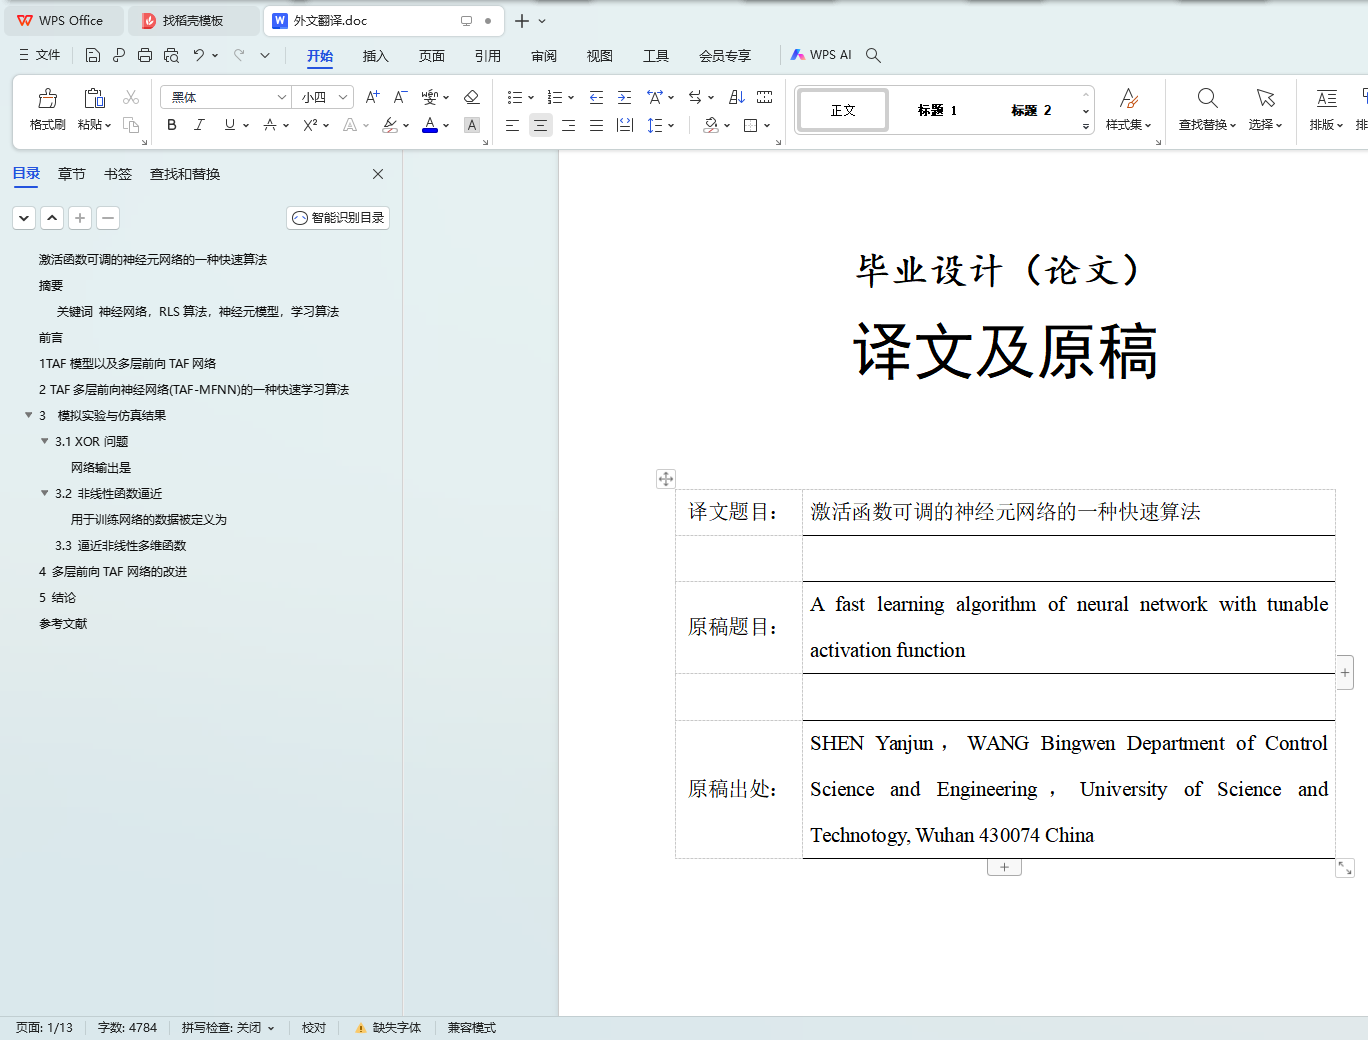Screen dimensions: 1368x1040
Task: Click the search magnifier beside WPS AI
Action: coord(873,55)
